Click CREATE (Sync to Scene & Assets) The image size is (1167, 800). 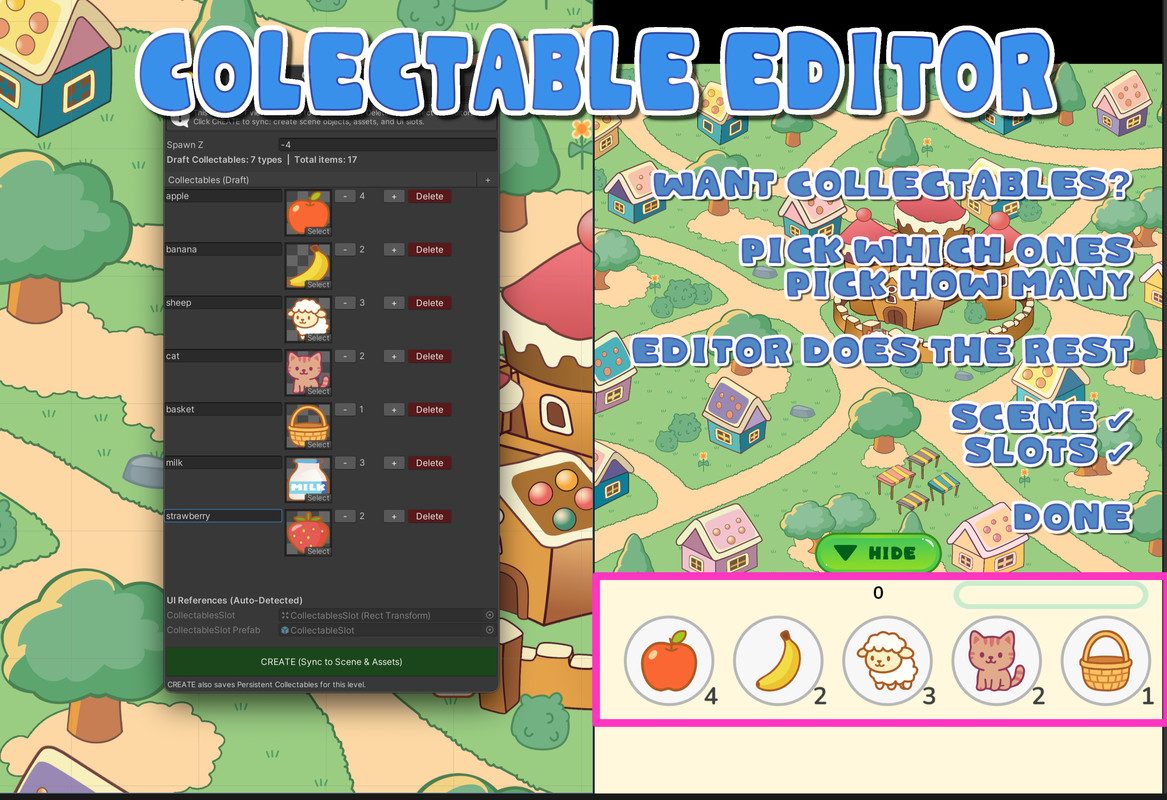331,662
